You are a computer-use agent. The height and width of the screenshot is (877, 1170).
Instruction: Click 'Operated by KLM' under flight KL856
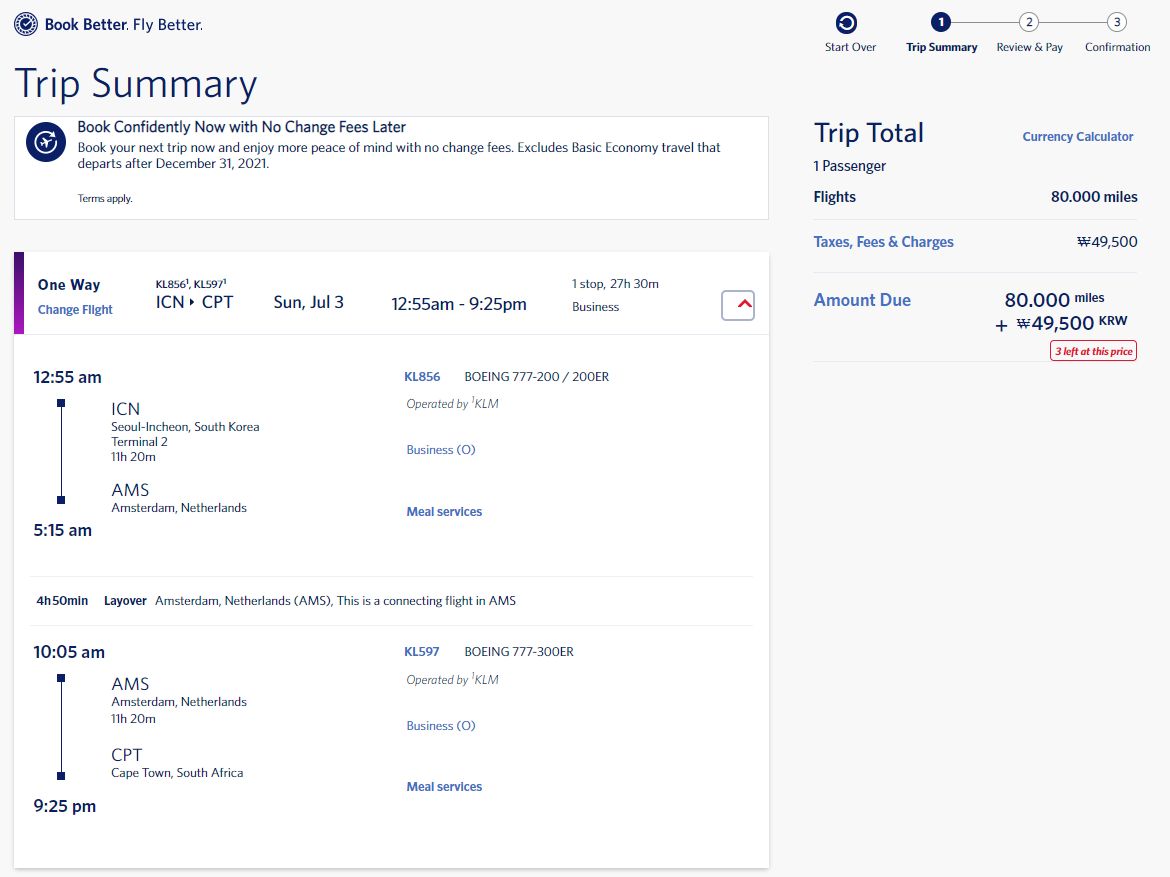click(452, 404)
